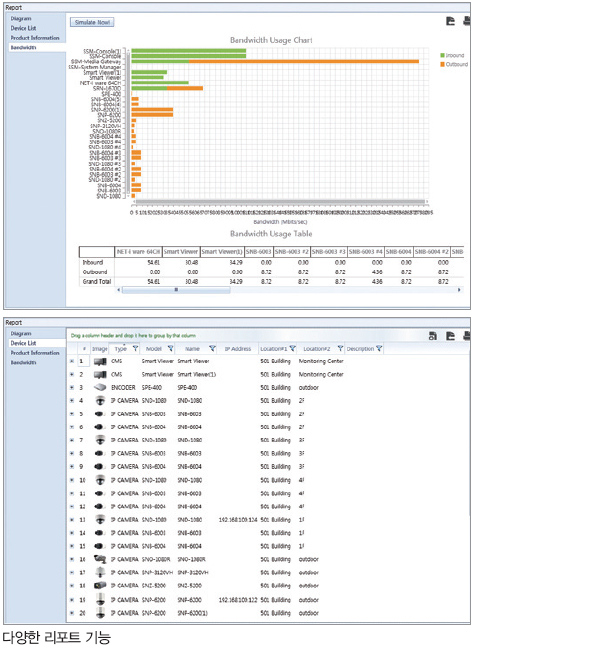Click the Inbound green legend swatch
Image resolution: width=600 pixels, height=649 pixels.
click(443, 55)
